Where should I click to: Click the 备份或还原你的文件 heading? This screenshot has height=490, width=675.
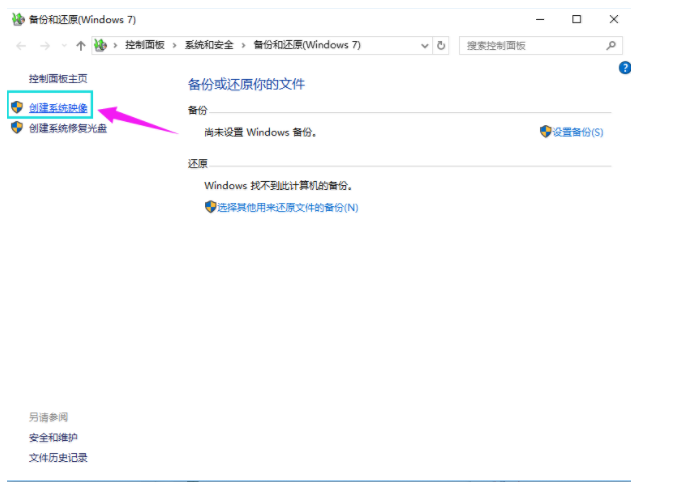point(246,84)
